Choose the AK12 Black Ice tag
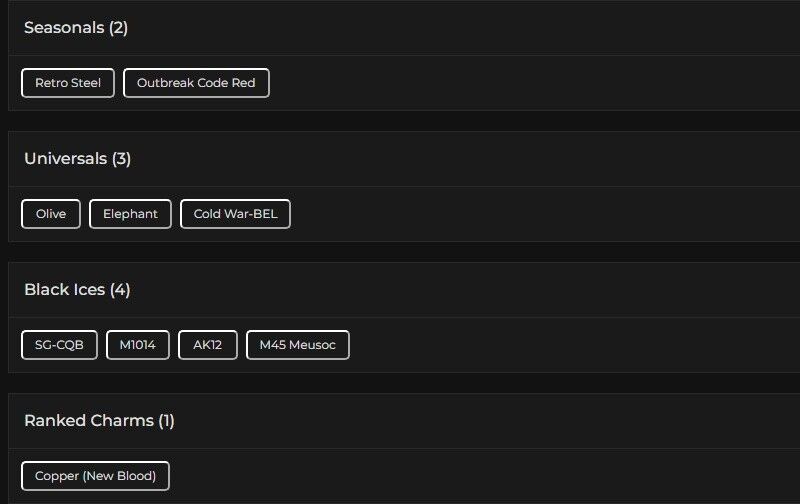The height and width of the screenshot is (504, 800). tap(208, 345)
